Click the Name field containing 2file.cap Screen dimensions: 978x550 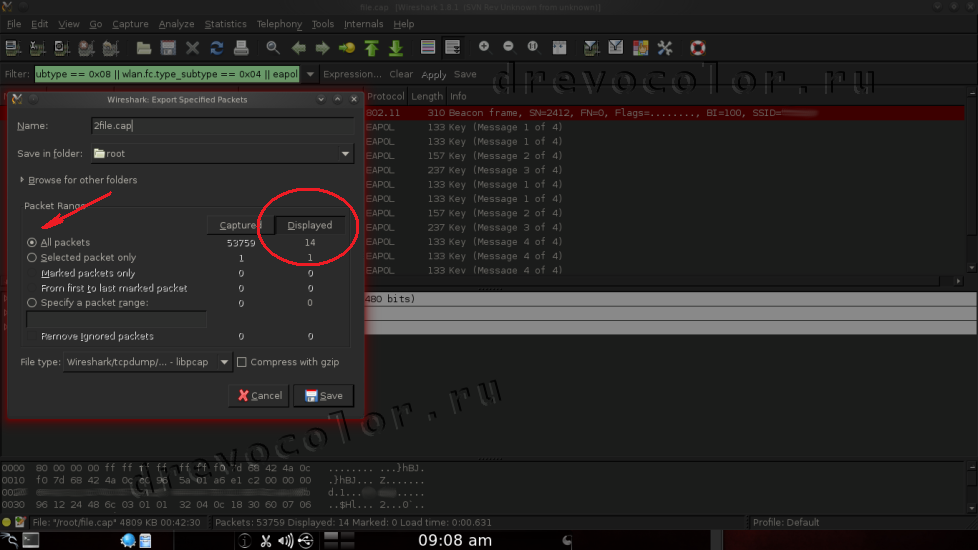click(x=223, y=125)
